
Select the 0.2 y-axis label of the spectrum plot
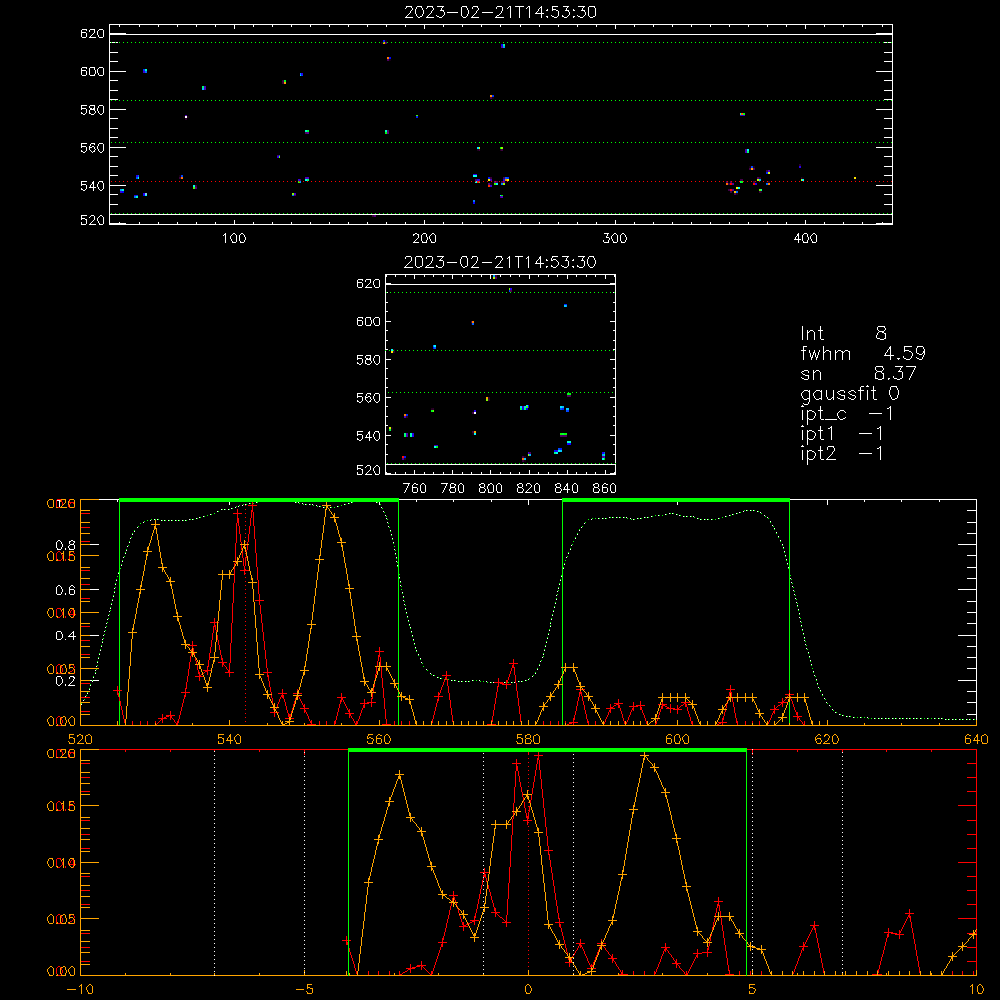click(66, 681)
